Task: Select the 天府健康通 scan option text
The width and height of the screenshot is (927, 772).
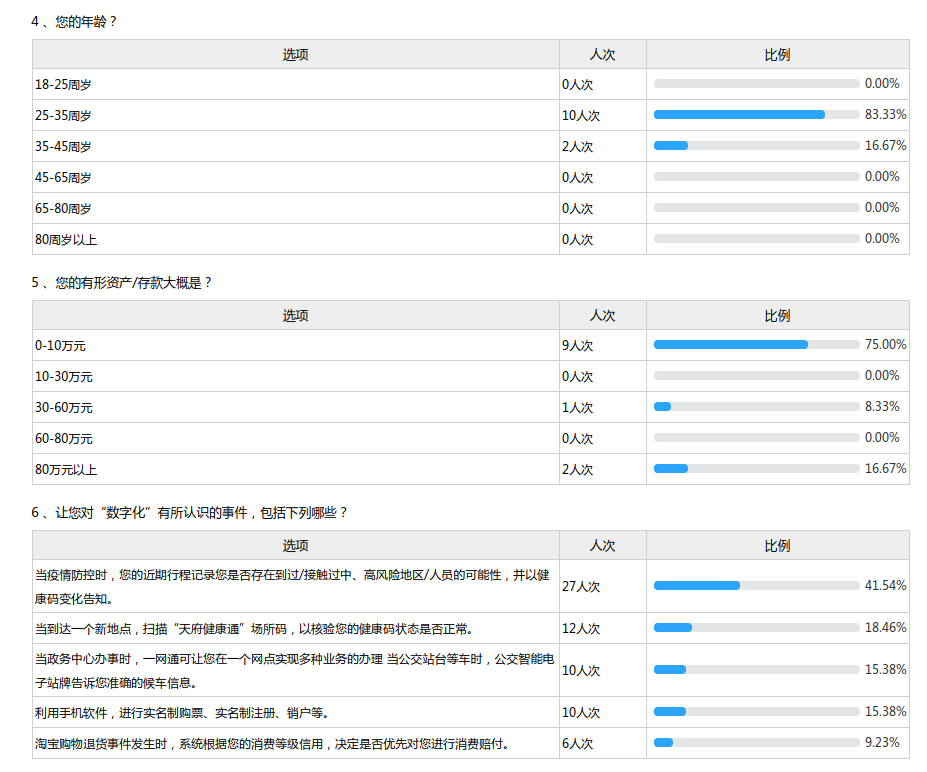Action: pos(254,629)
